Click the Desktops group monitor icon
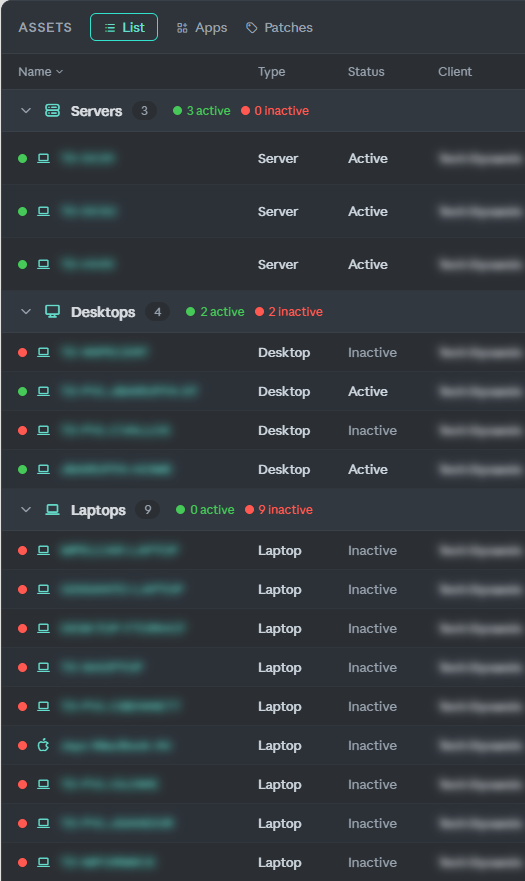This screenshot has width=525, height=881. [x=52, y=311]
